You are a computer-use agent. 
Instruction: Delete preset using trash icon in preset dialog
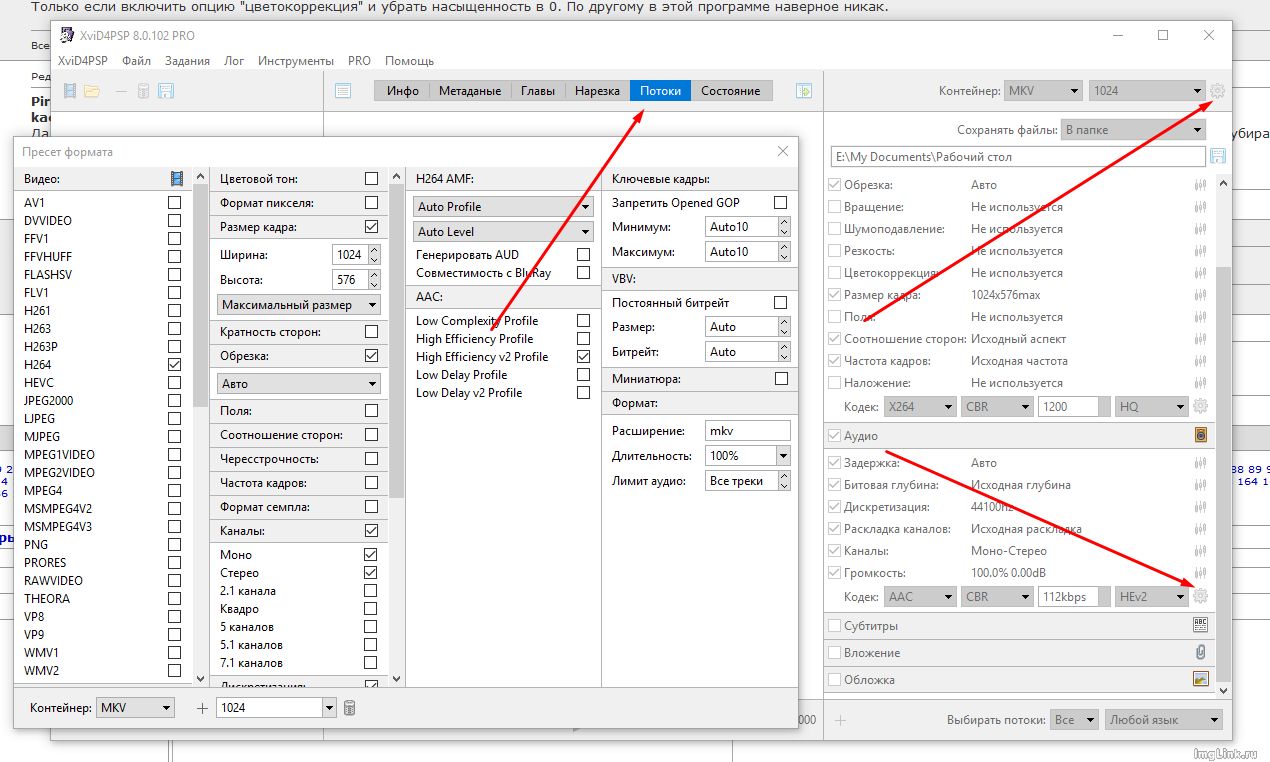pyautogui.click(x=349, y=708)
